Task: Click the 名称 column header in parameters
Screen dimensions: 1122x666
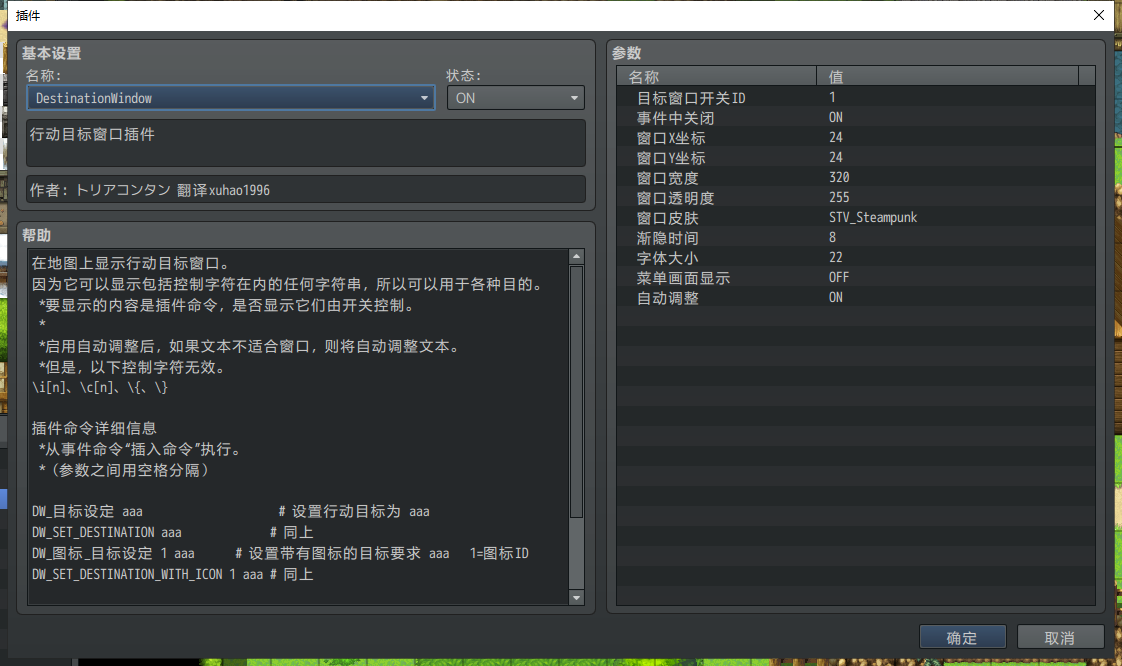Action: pos(717,76)
